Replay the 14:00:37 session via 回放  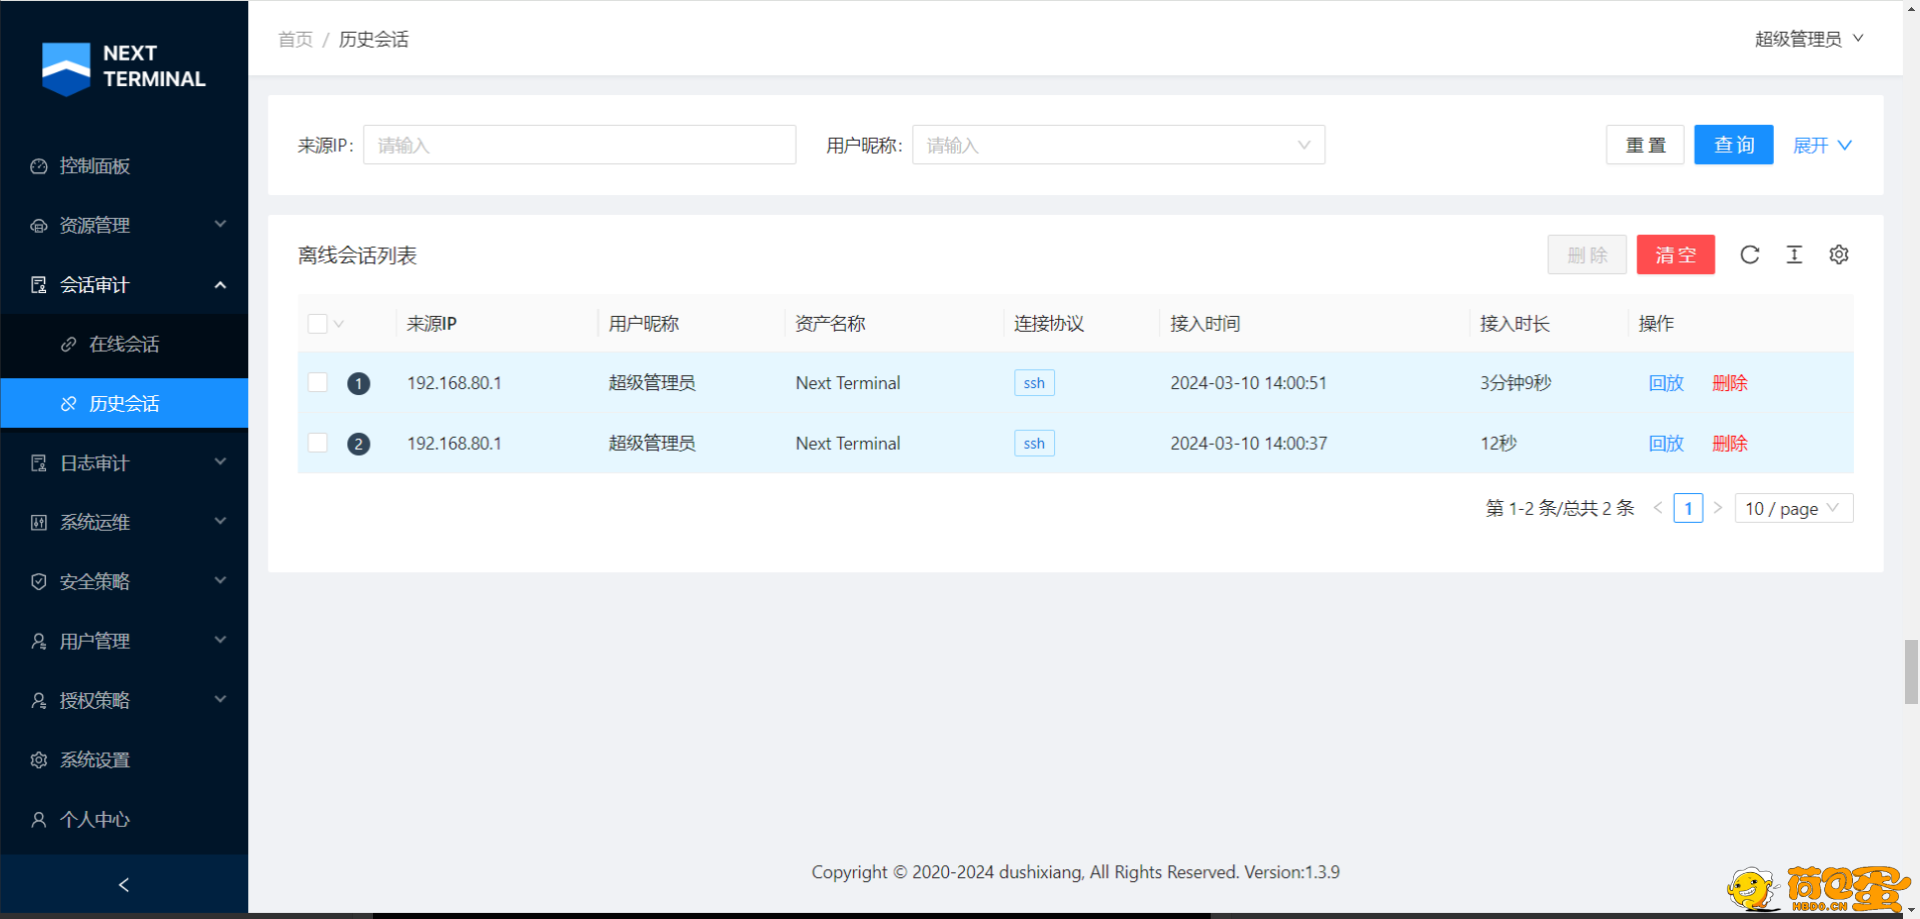coord(1666,443)
